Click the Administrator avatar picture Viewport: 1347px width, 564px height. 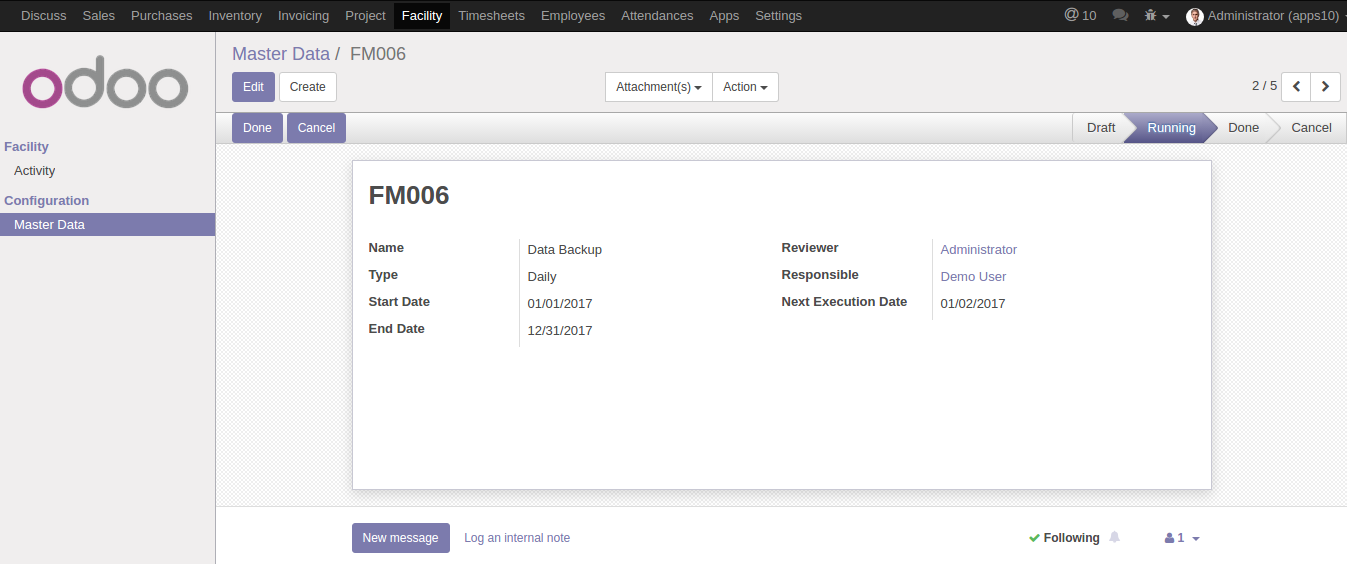tap(1194, 16)
